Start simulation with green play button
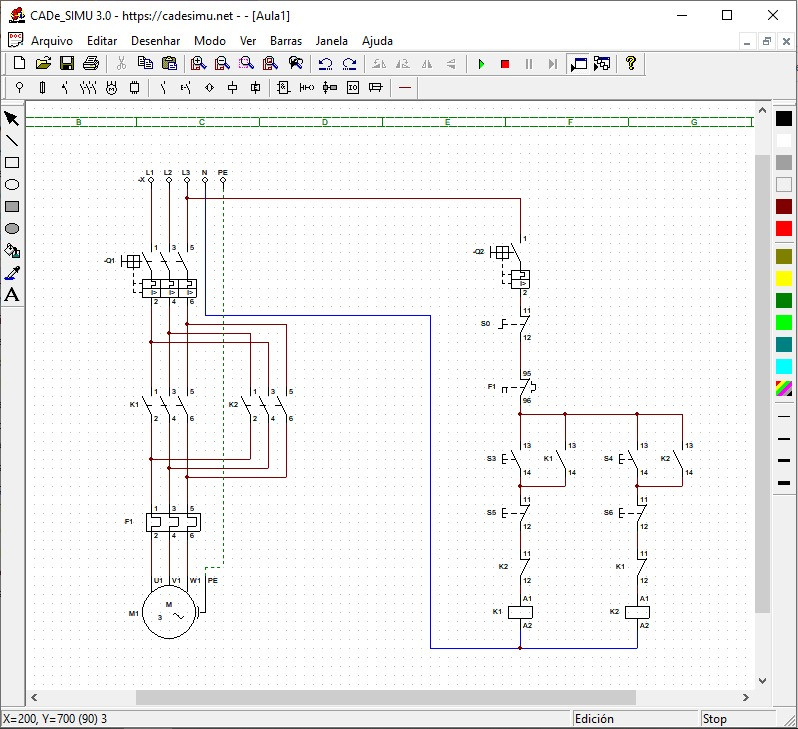The width and height of the screenshot is (798, 729). click(481, 64)
